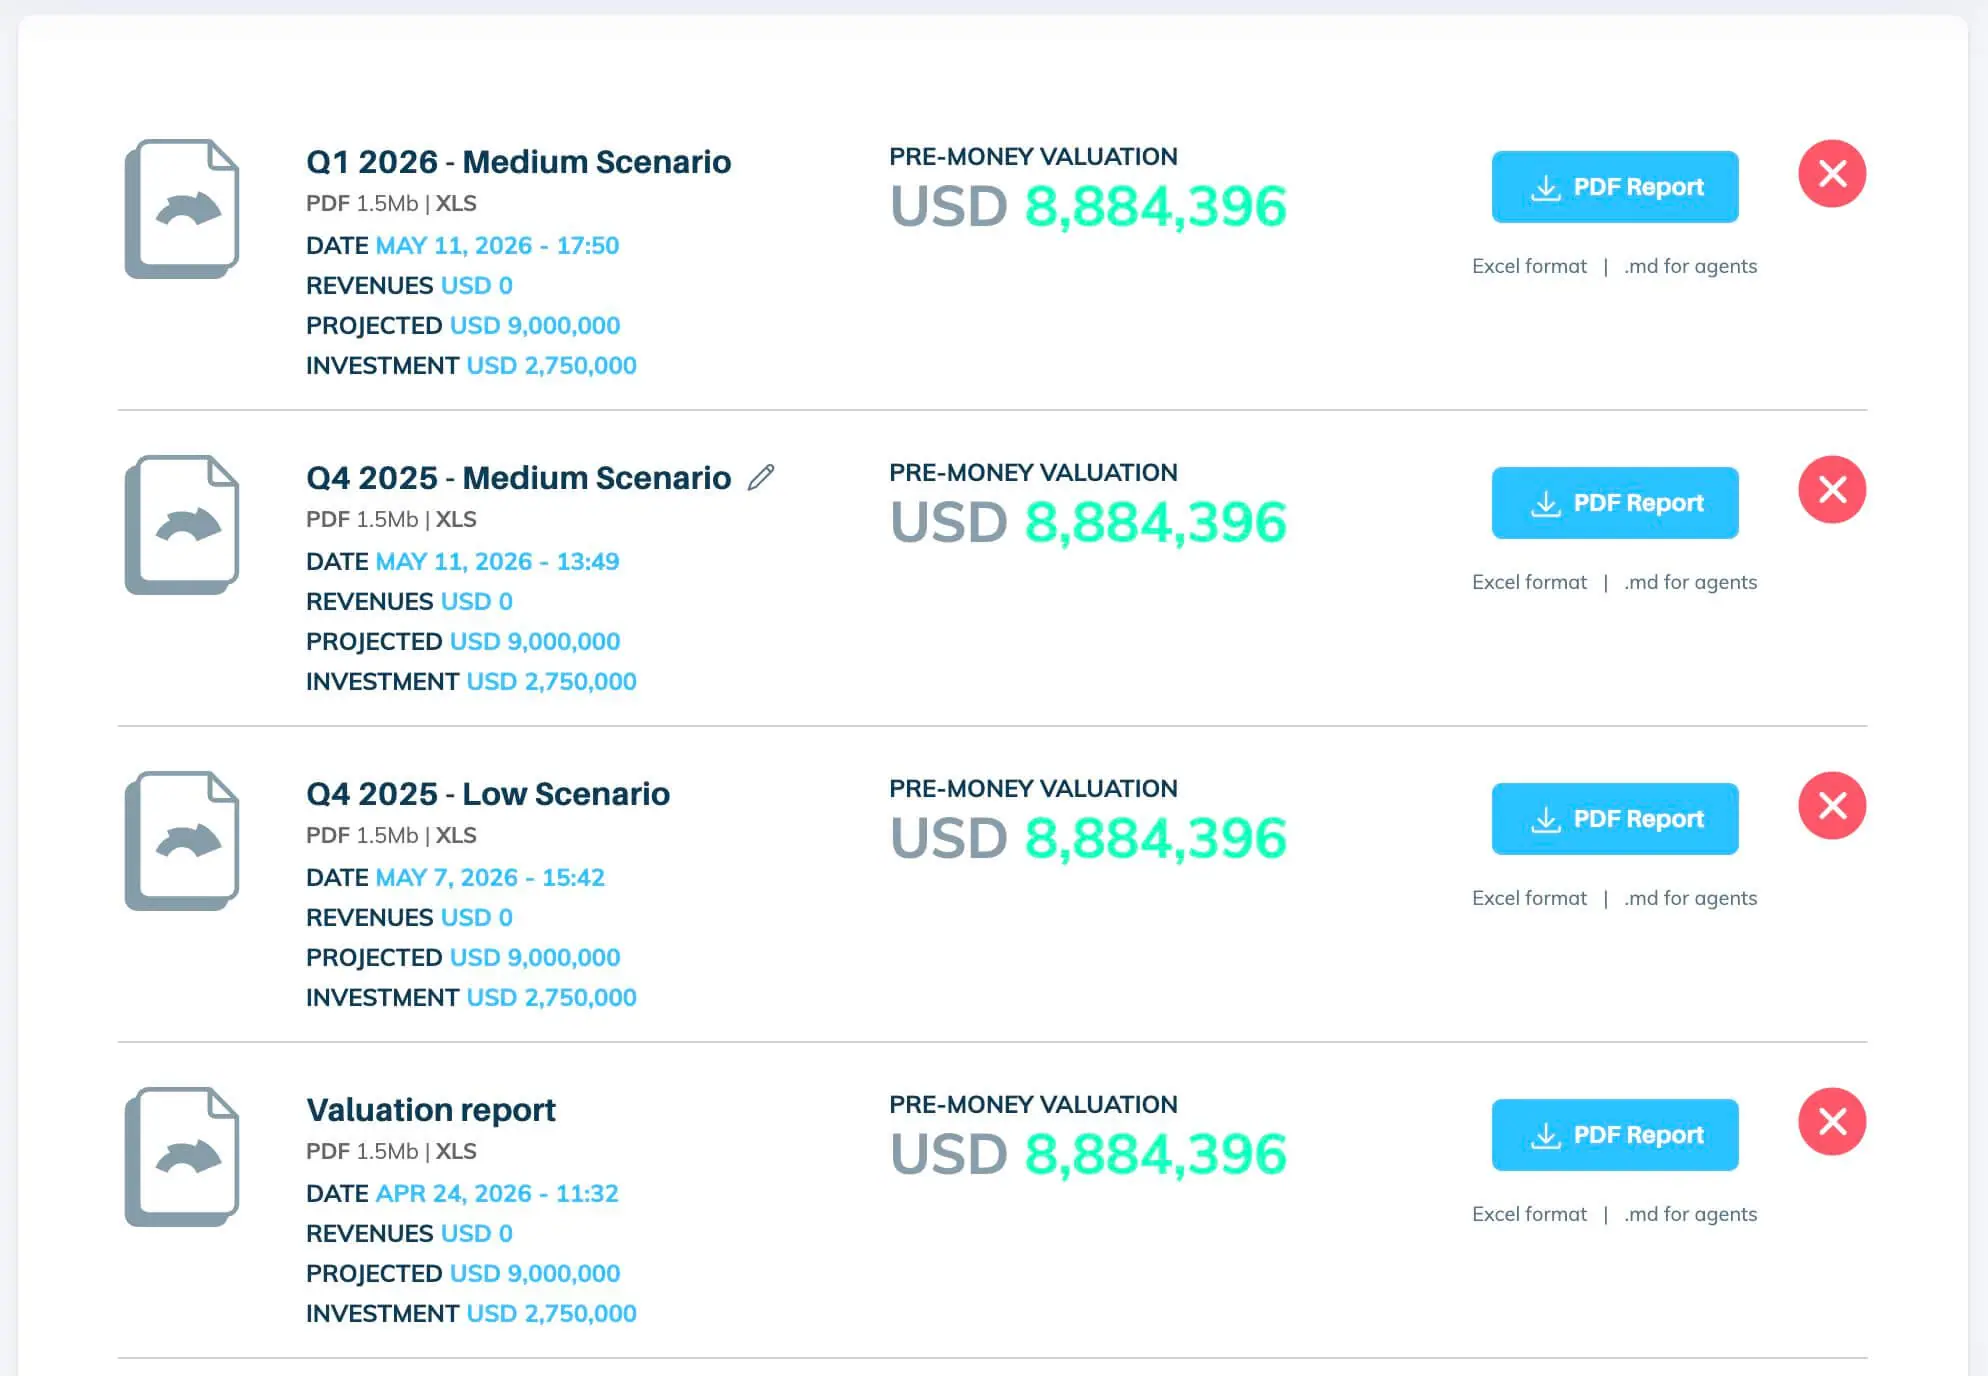
Task: Get .md for agents of Q1 2026 scenario
Action: pyautogui.click(x=1690, y=266)
